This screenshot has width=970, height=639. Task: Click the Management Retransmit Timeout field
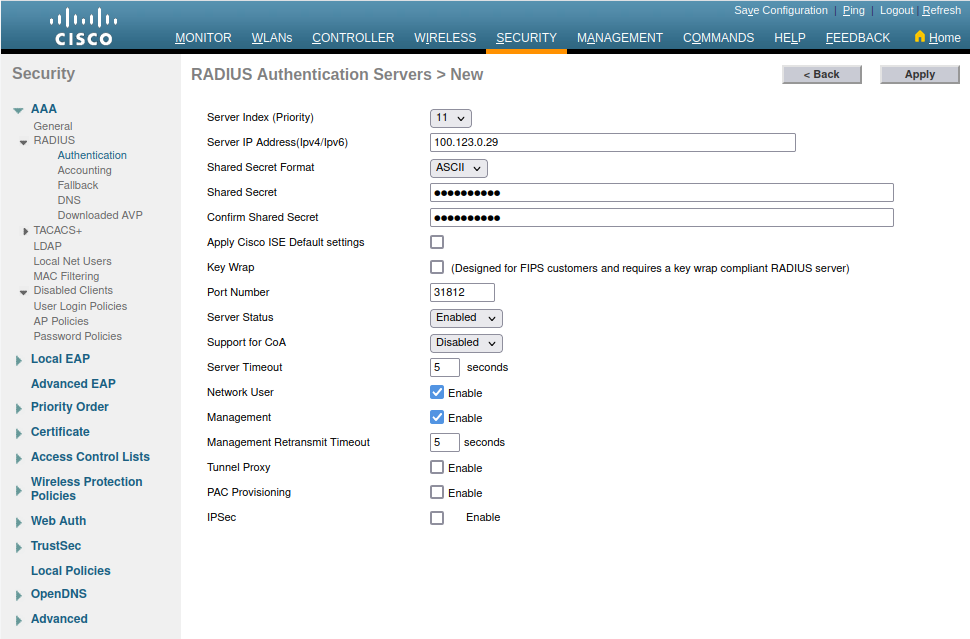point(445,442)
